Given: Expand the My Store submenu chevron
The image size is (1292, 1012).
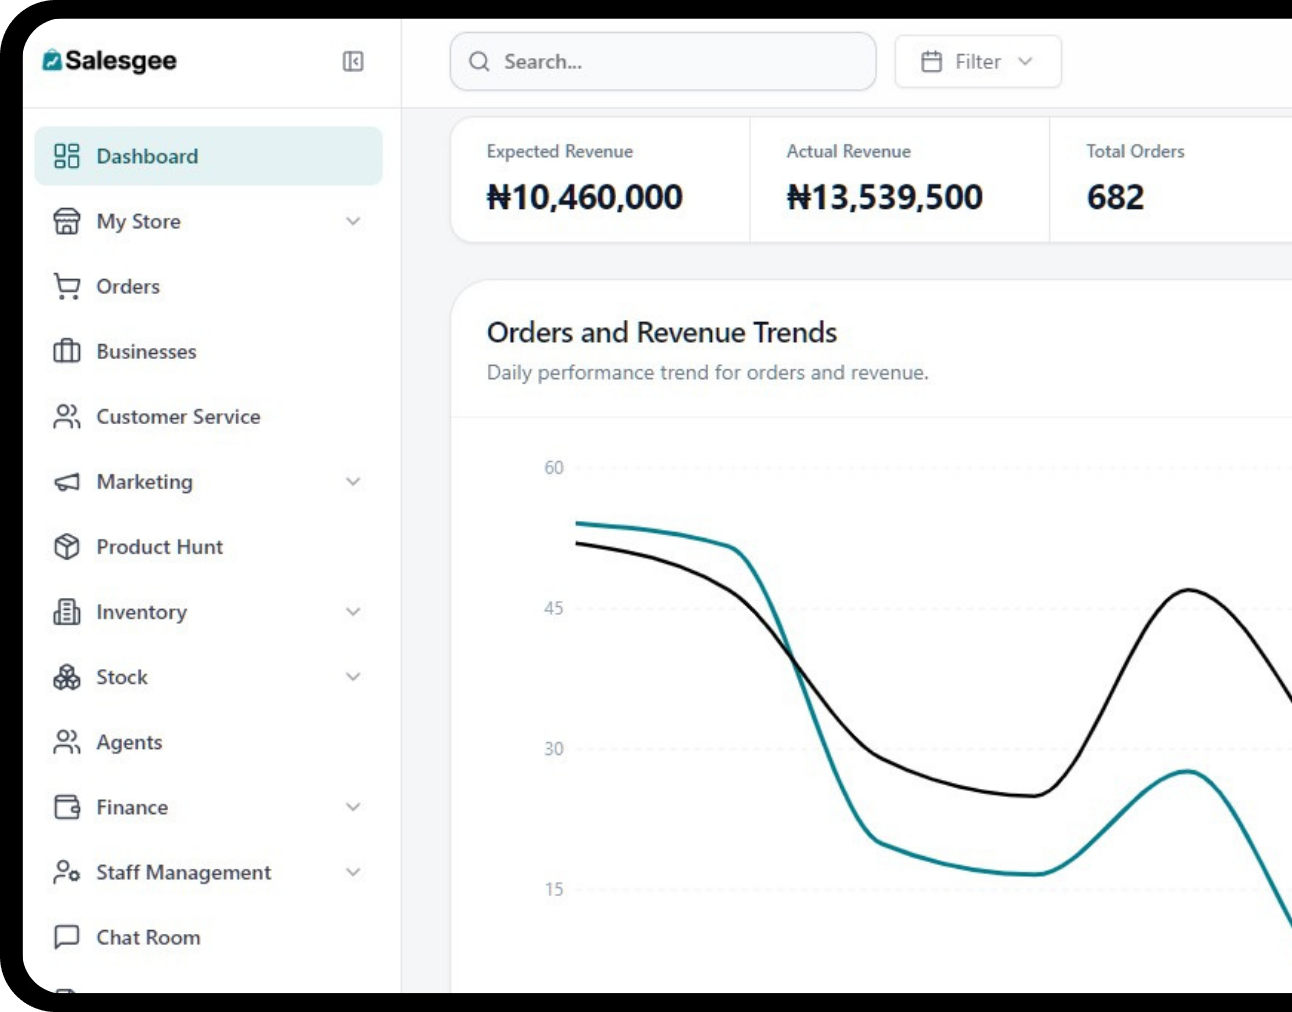Looking at the screenshot, I should coord(353,222).
